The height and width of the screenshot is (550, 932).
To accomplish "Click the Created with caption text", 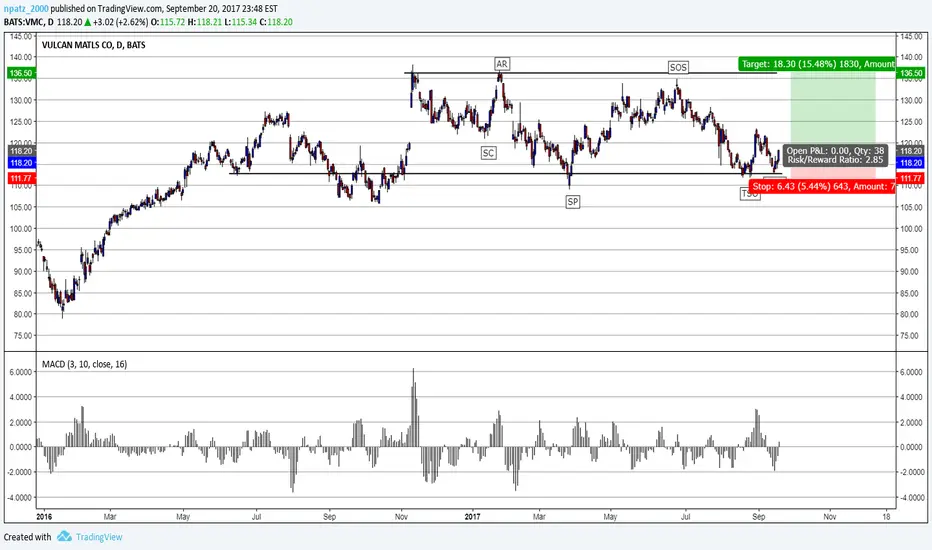I will 27,537.
